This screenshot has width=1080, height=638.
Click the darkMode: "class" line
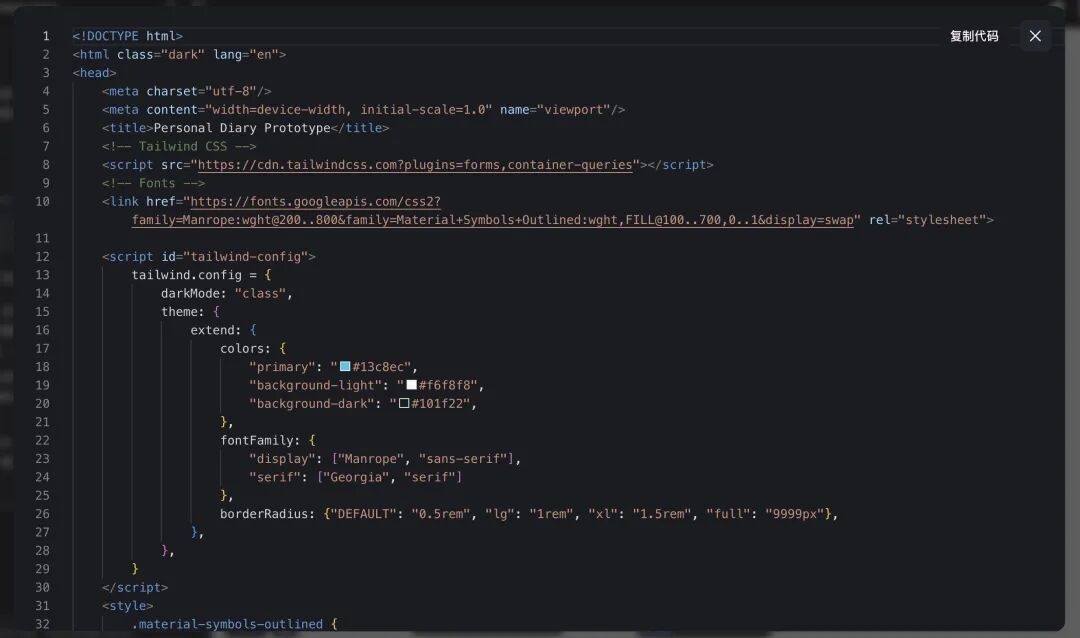227,293
